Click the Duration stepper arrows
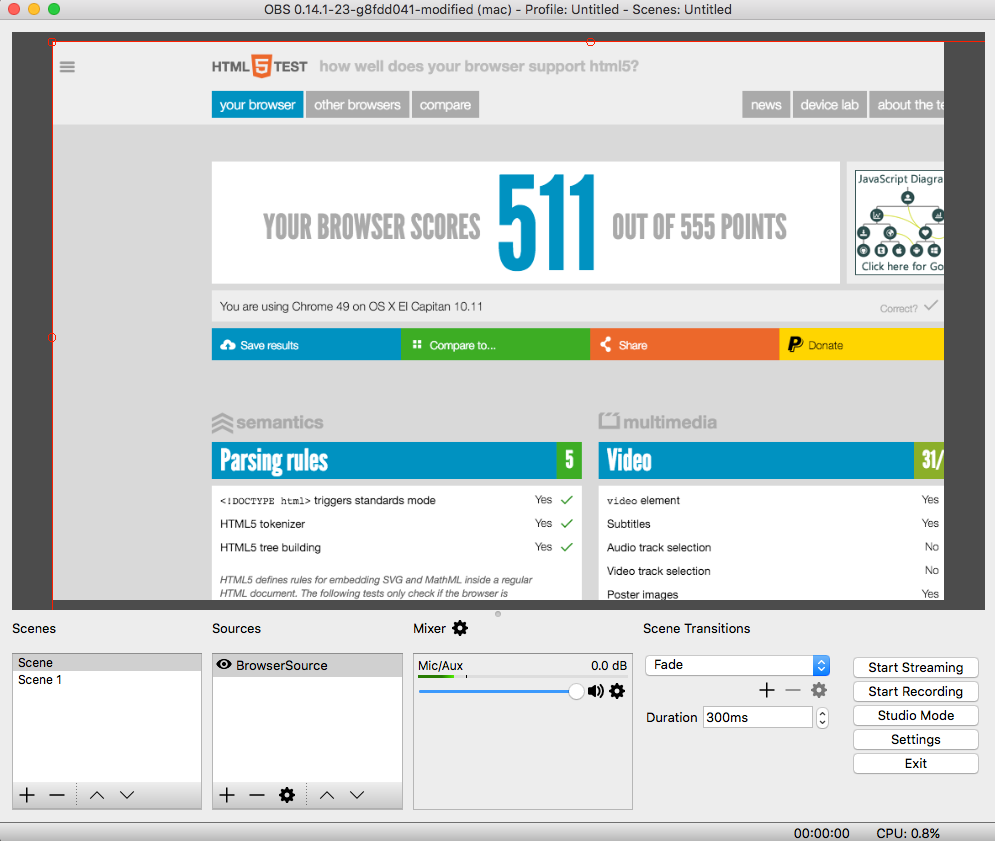The height and width of the screenshot is (841, 995). [x=822, y=717]
